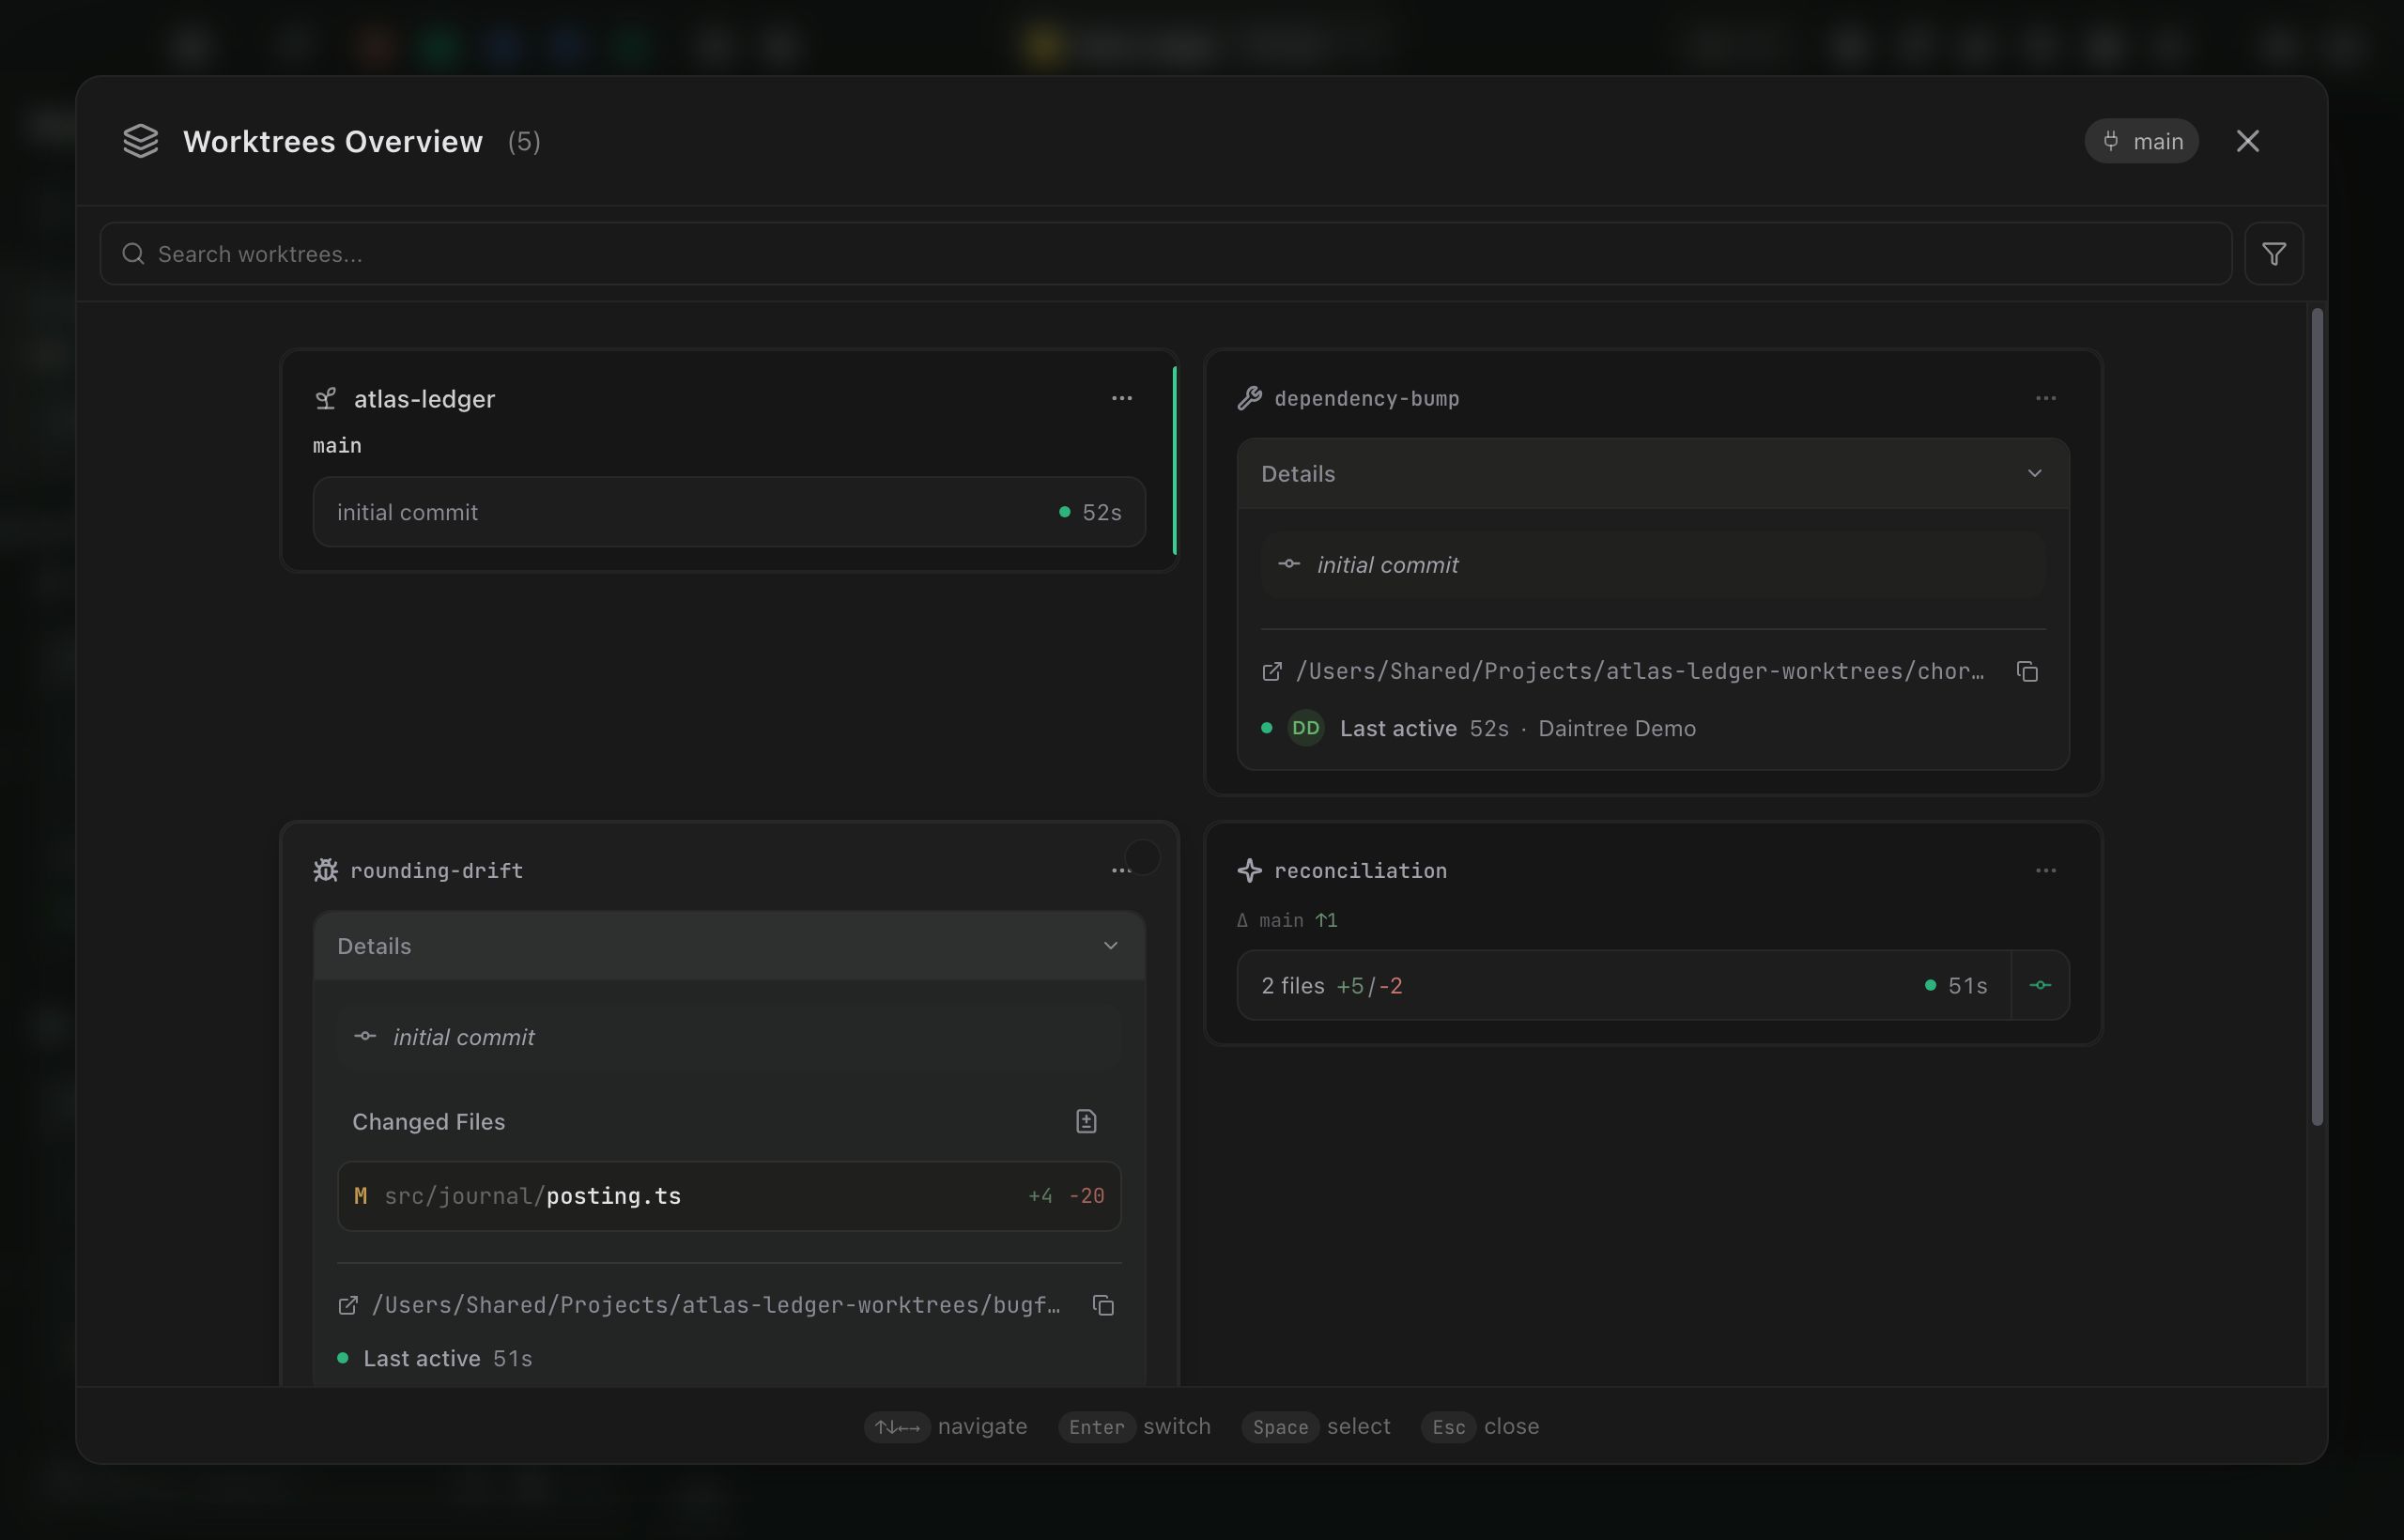This screenshot has width=2404, height=1540.
Task: Click the Esc close shortcut hint
Action: [1480, 1426]
